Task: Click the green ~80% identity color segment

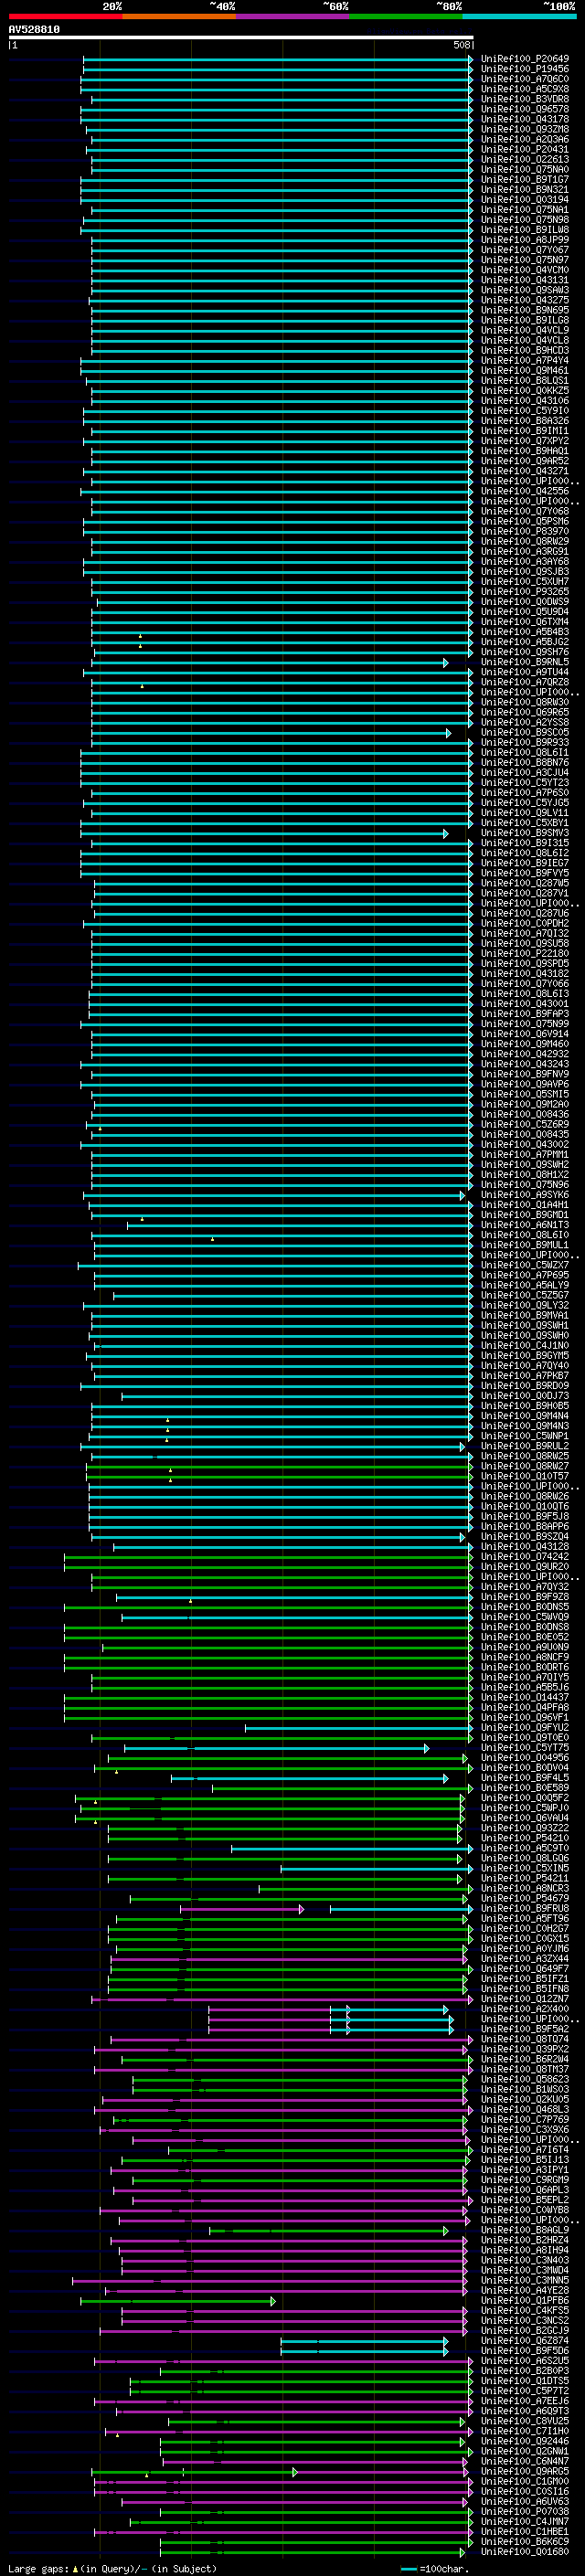Action: pyautogui.click(x=406, y=16)
